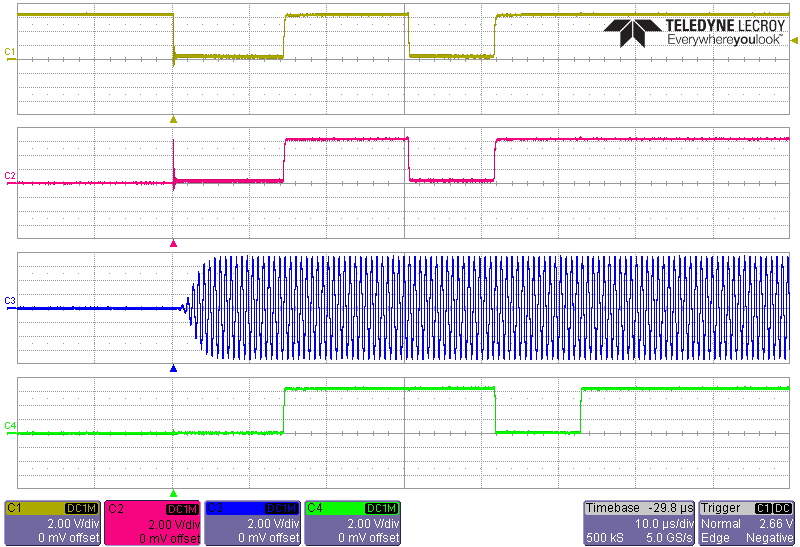The height and width of the screenshot is (547, 800).
Task: Open the Timebase settings descriptor
Action: (638, 523)
